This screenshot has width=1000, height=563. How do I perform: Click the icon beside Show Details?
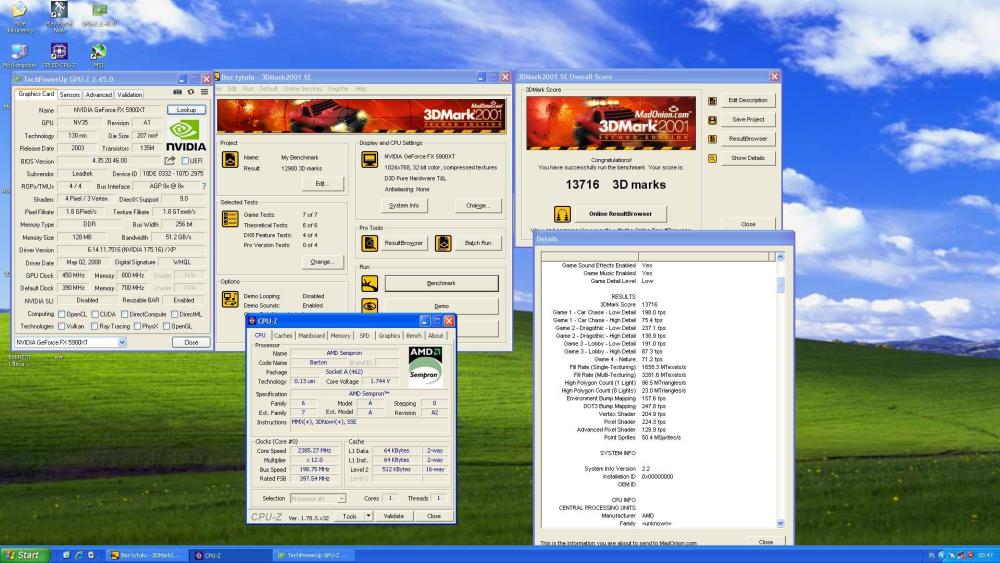712,158
